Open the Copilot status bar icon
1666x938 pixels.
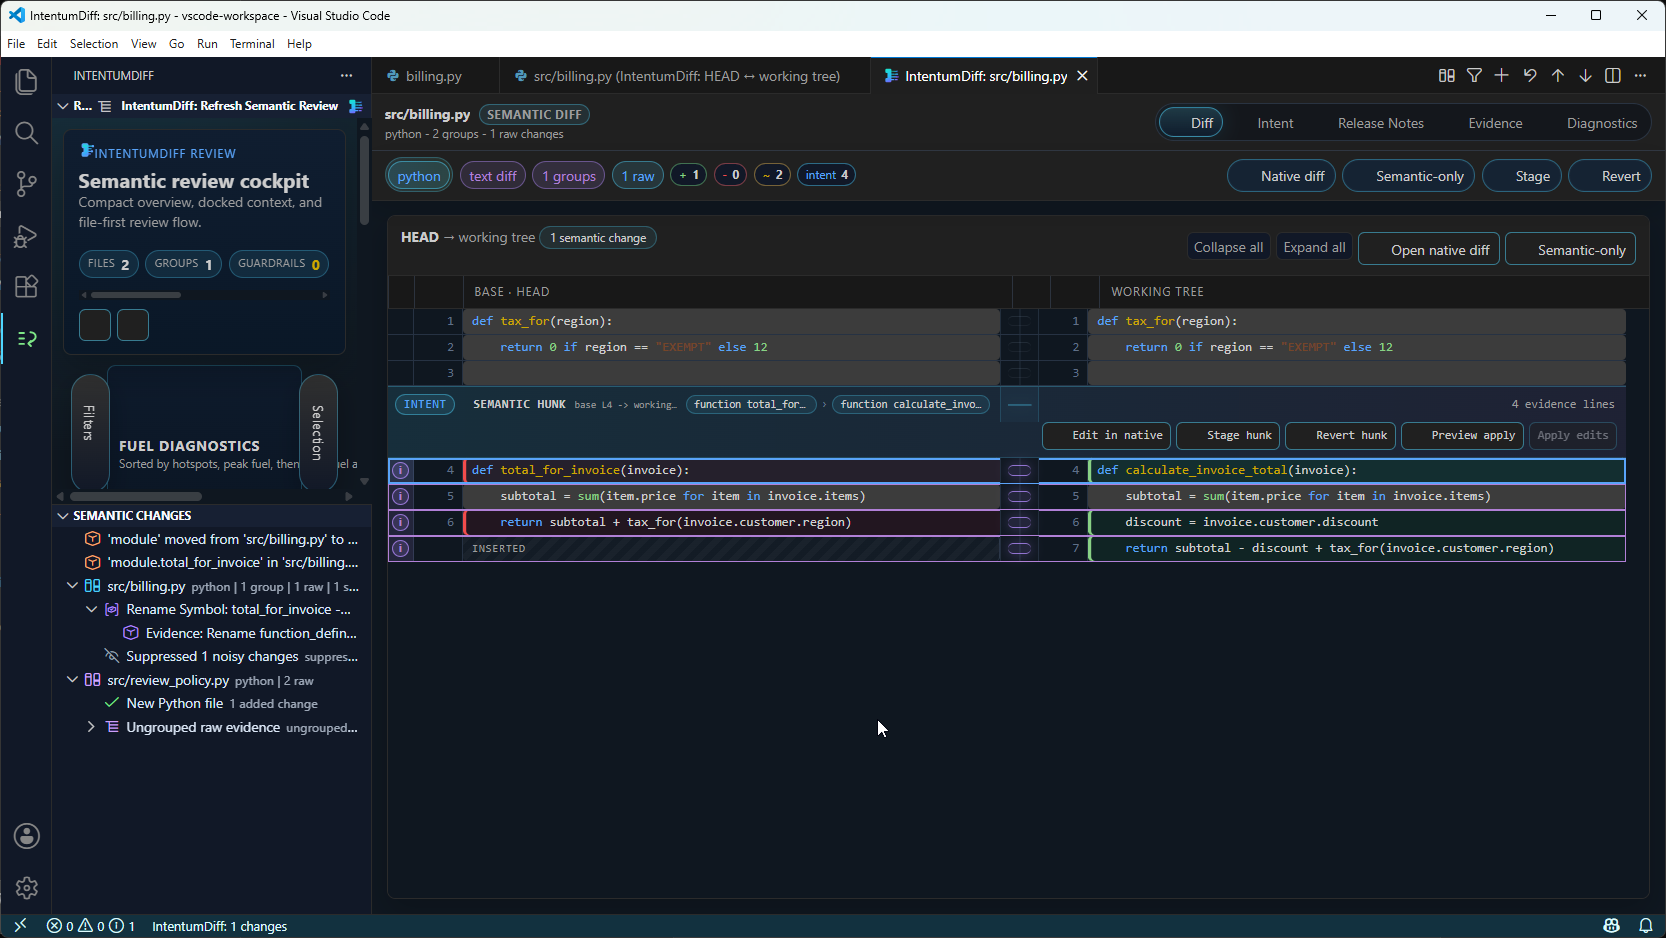(x=1611, y=926)
